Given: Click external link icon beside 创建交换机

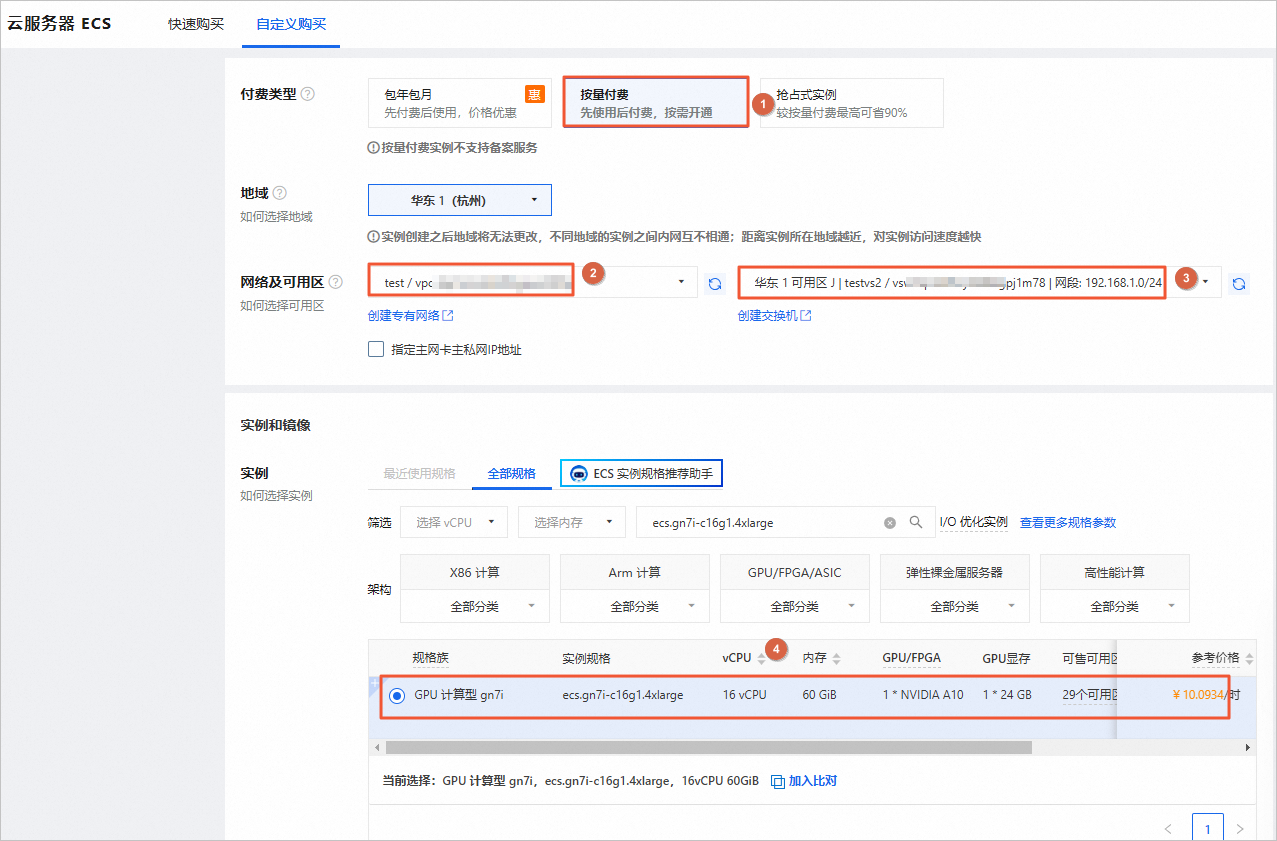Looking at the screenshot, I should click(806, 316).
